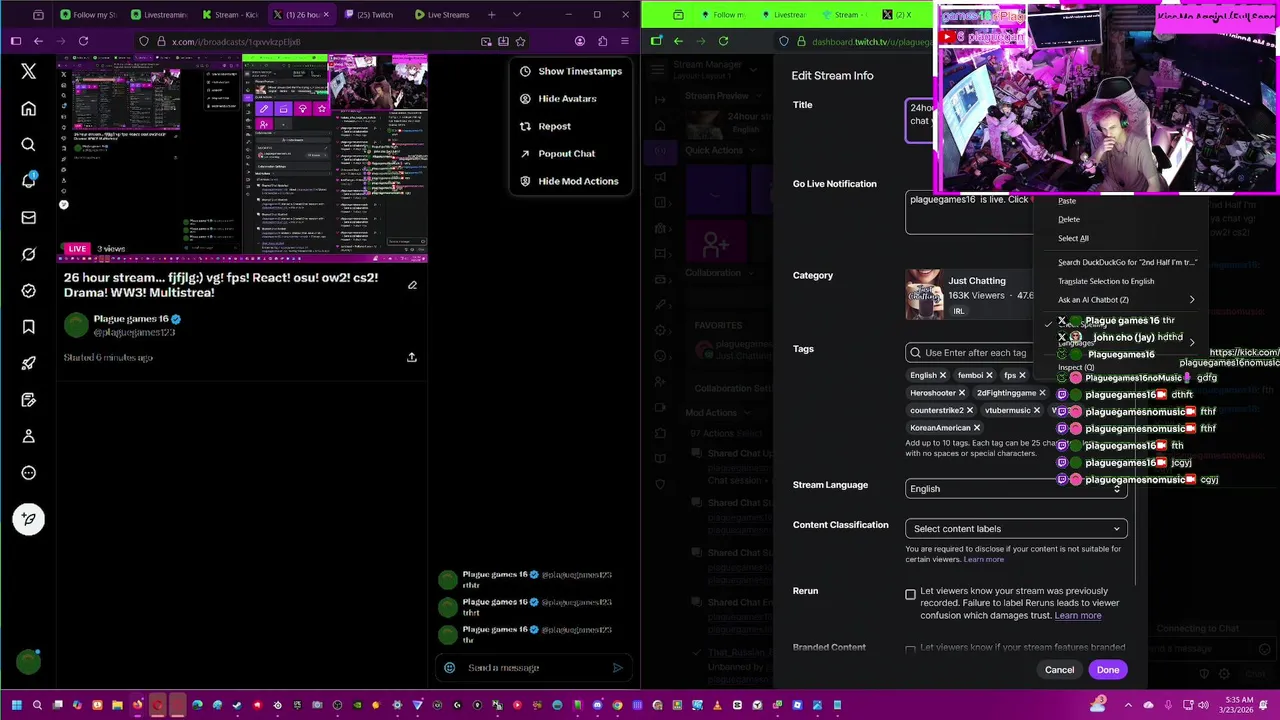Go back in the Twitch dashboard browser
This screenshot has width=1280, height=720.
point(678,41)
